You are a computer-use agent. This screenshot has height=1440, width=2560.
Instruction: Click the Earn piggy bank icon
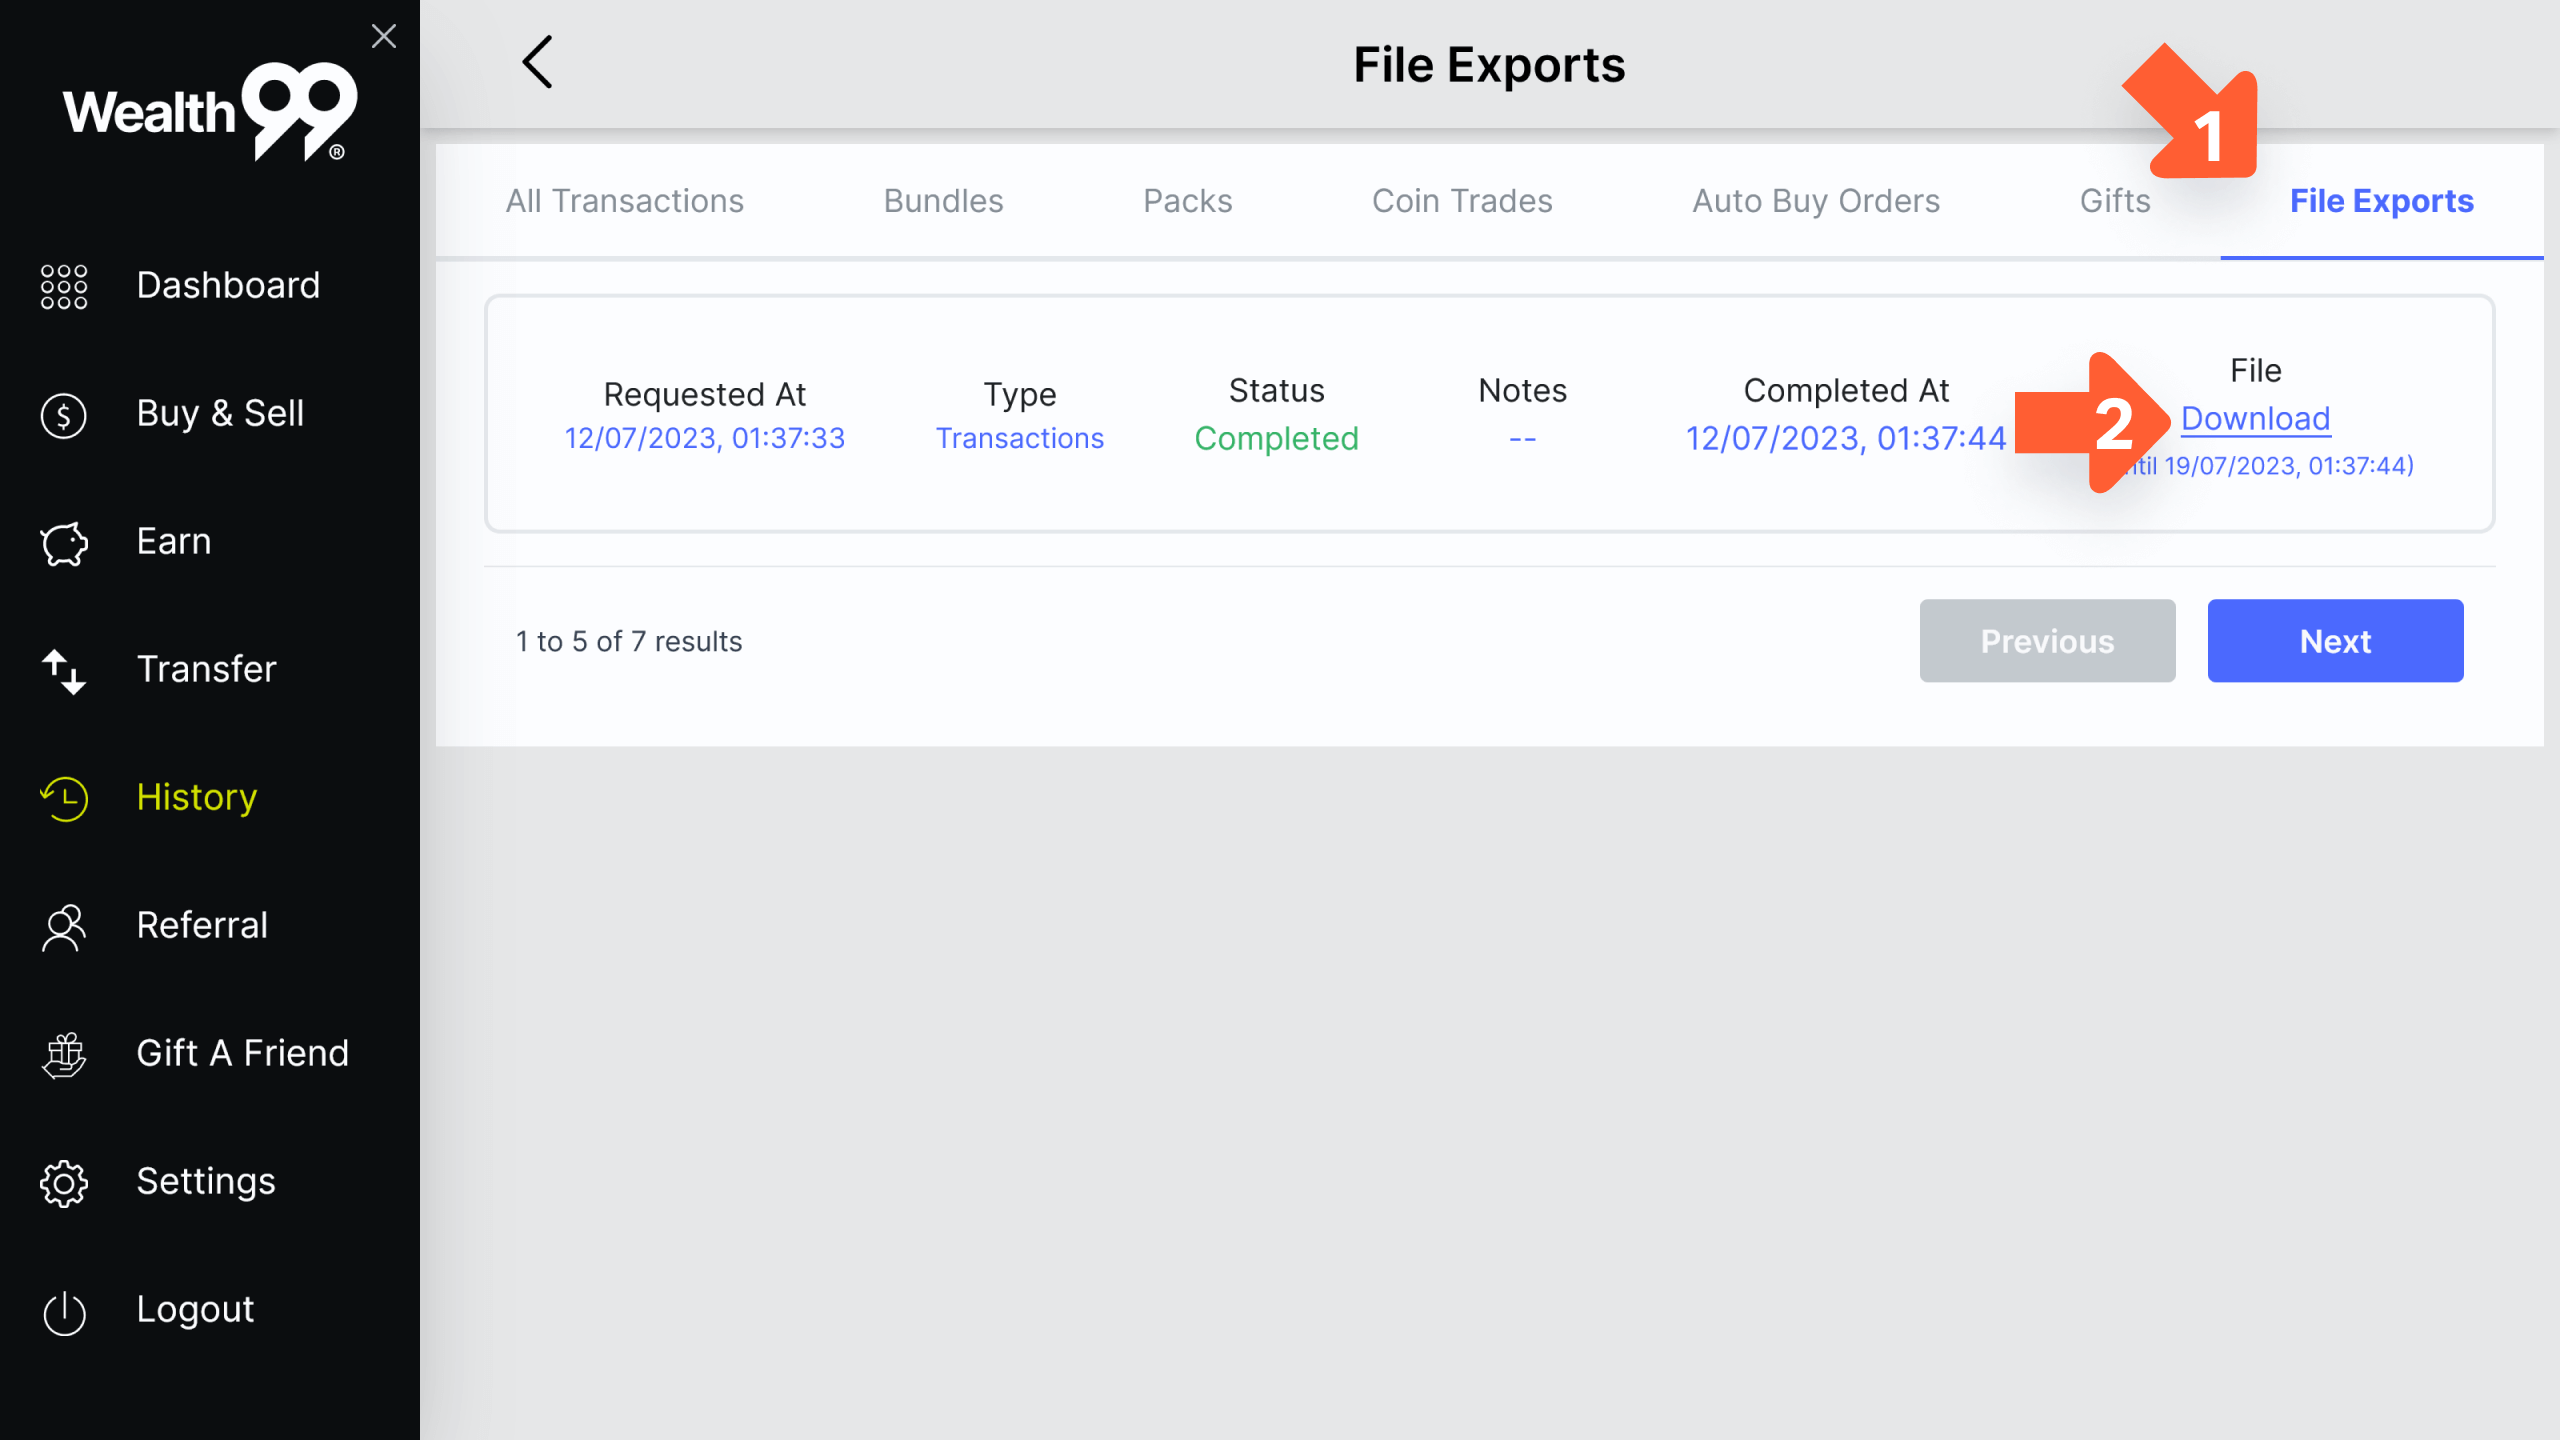64,543
